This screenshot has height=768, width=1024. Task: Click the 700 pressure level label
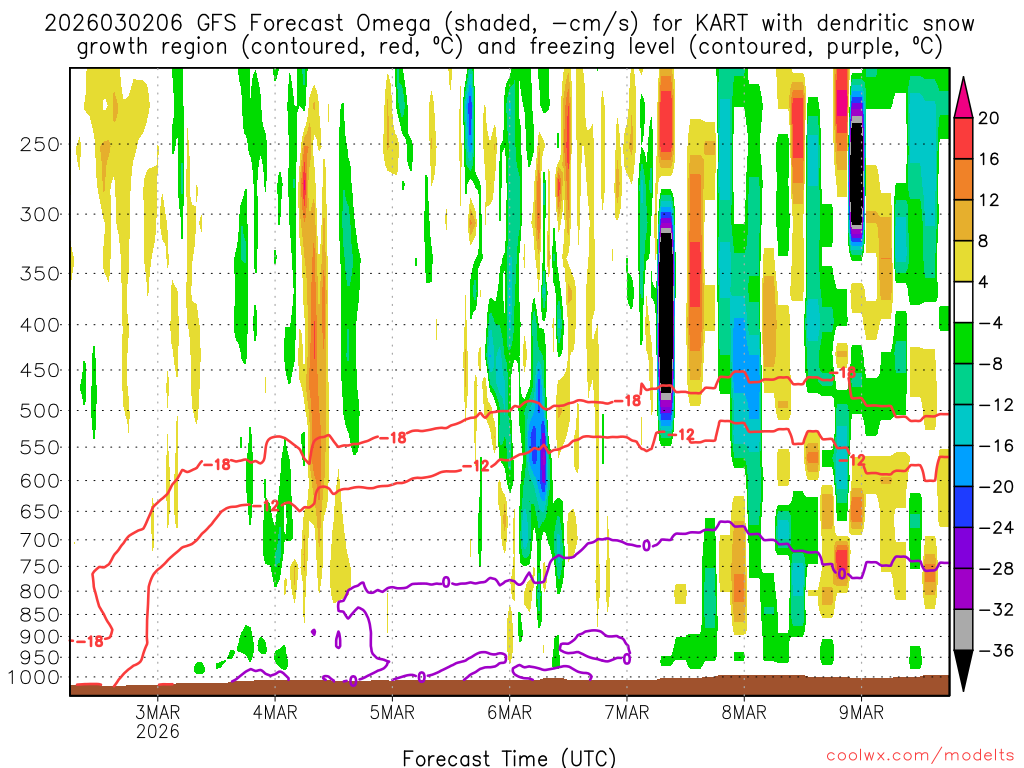click(40, 540)
